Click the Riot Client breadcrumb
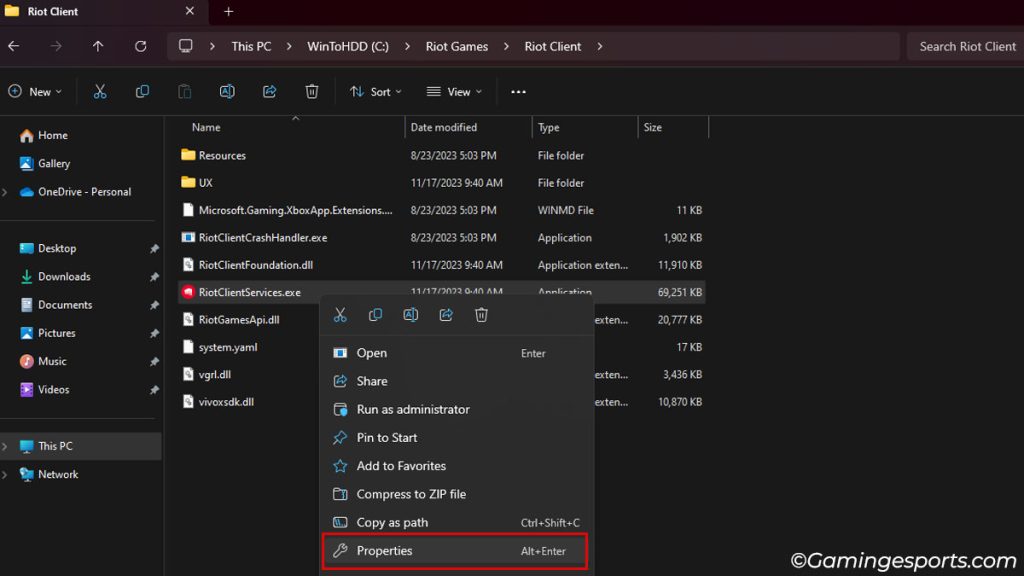Image resolution: width=1024 pixels, height=576 pixels. (x=552, y=46)
